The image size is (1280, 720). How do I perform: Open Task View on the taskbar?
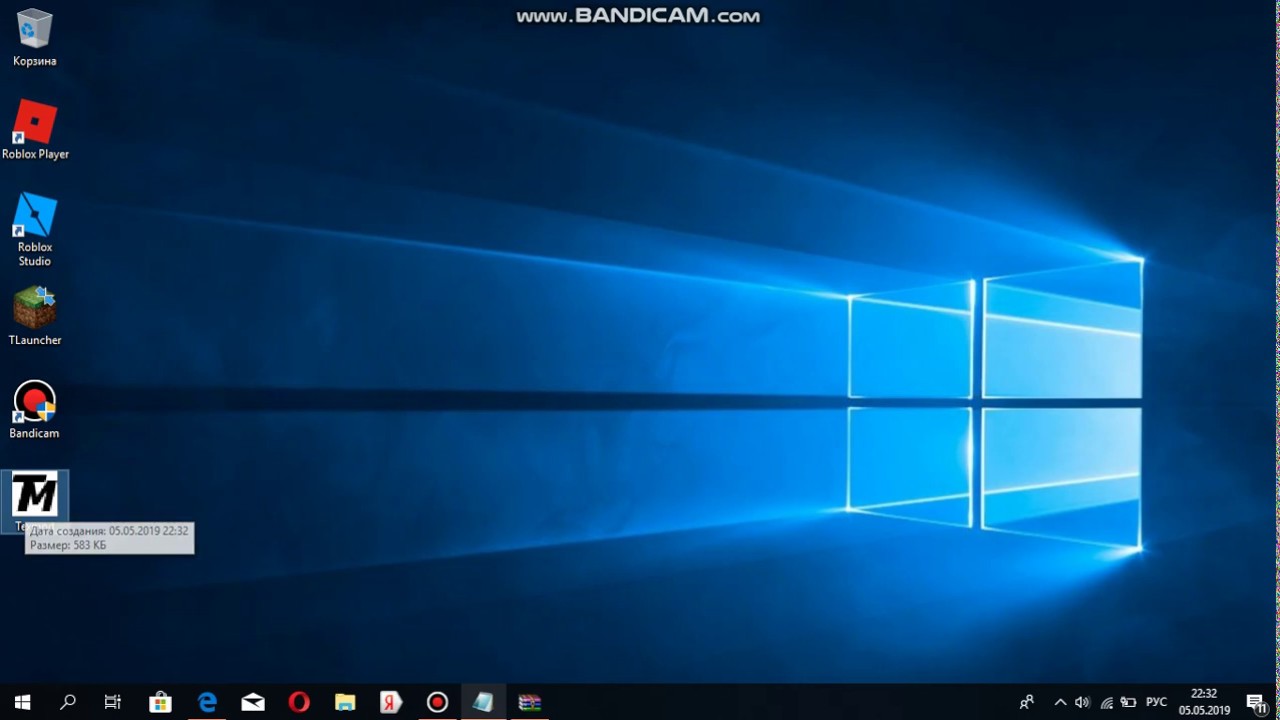113,702
